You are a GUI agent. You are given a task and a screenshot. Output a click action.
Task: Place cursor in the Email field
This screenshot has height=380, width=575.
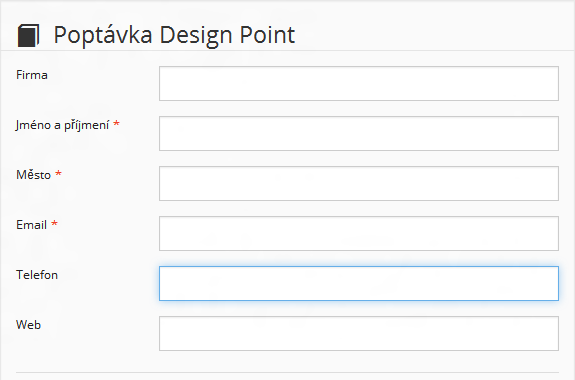click(x=359, y=233)
